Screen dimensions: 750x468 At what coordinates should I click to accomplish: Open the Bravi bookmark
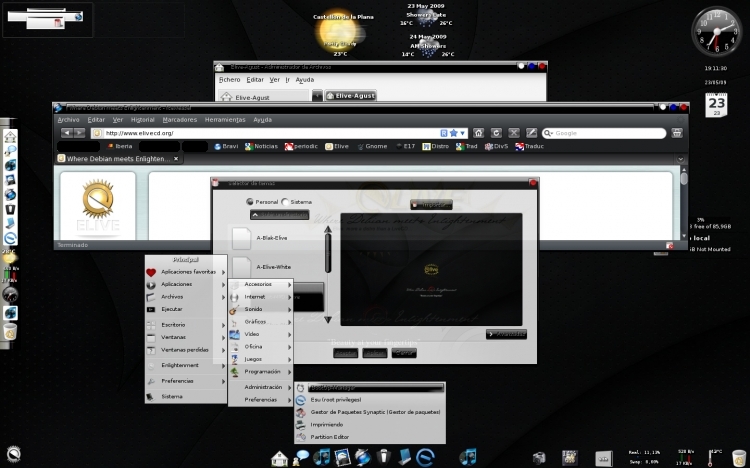click(226, 146)
